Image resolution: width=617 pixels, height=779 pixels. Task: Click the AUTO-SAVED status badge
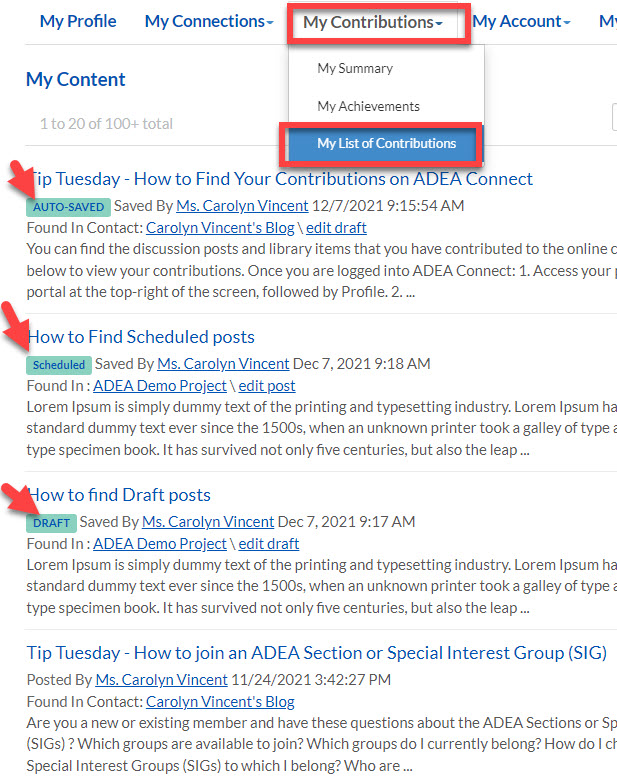click(69, 207)
